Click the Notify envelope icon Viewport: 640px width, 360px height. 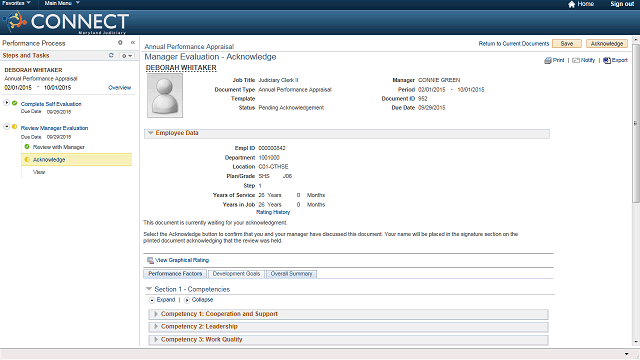tap(576, 60)
